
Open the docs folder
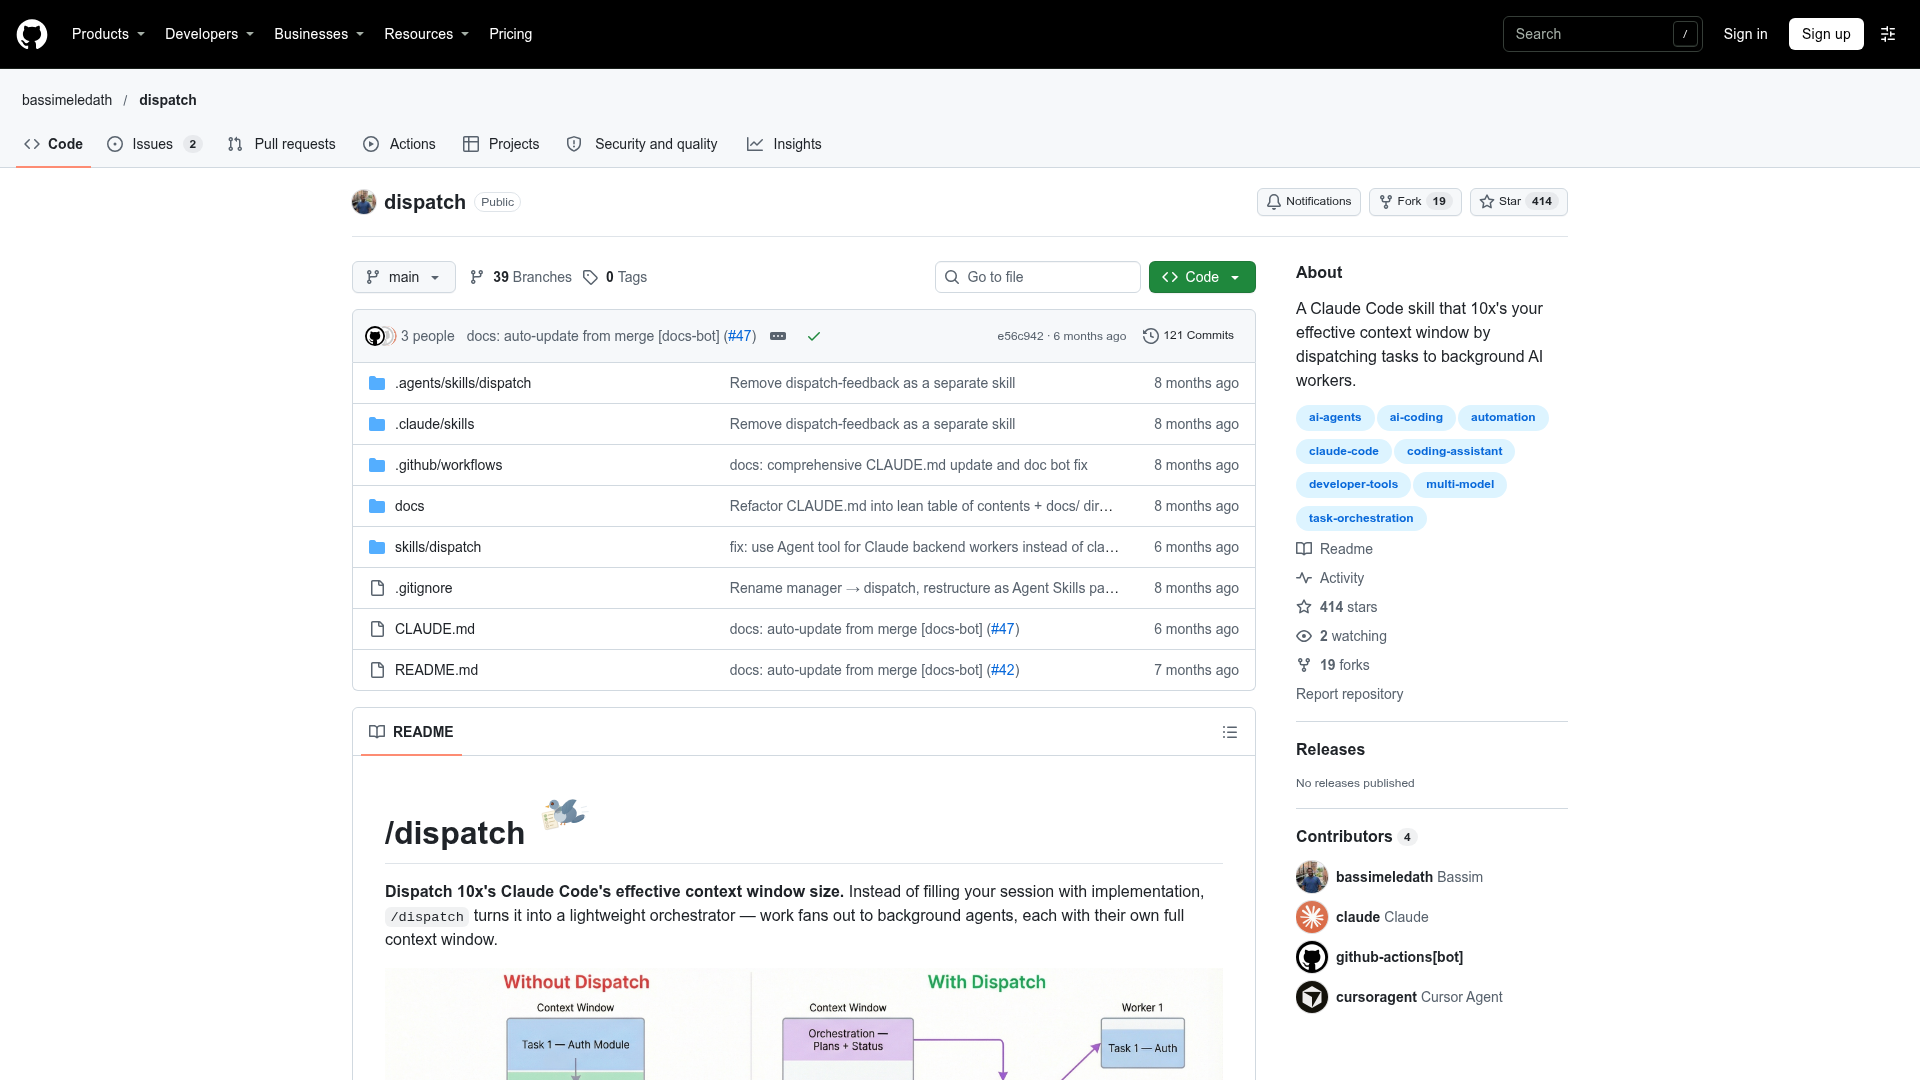410,506
